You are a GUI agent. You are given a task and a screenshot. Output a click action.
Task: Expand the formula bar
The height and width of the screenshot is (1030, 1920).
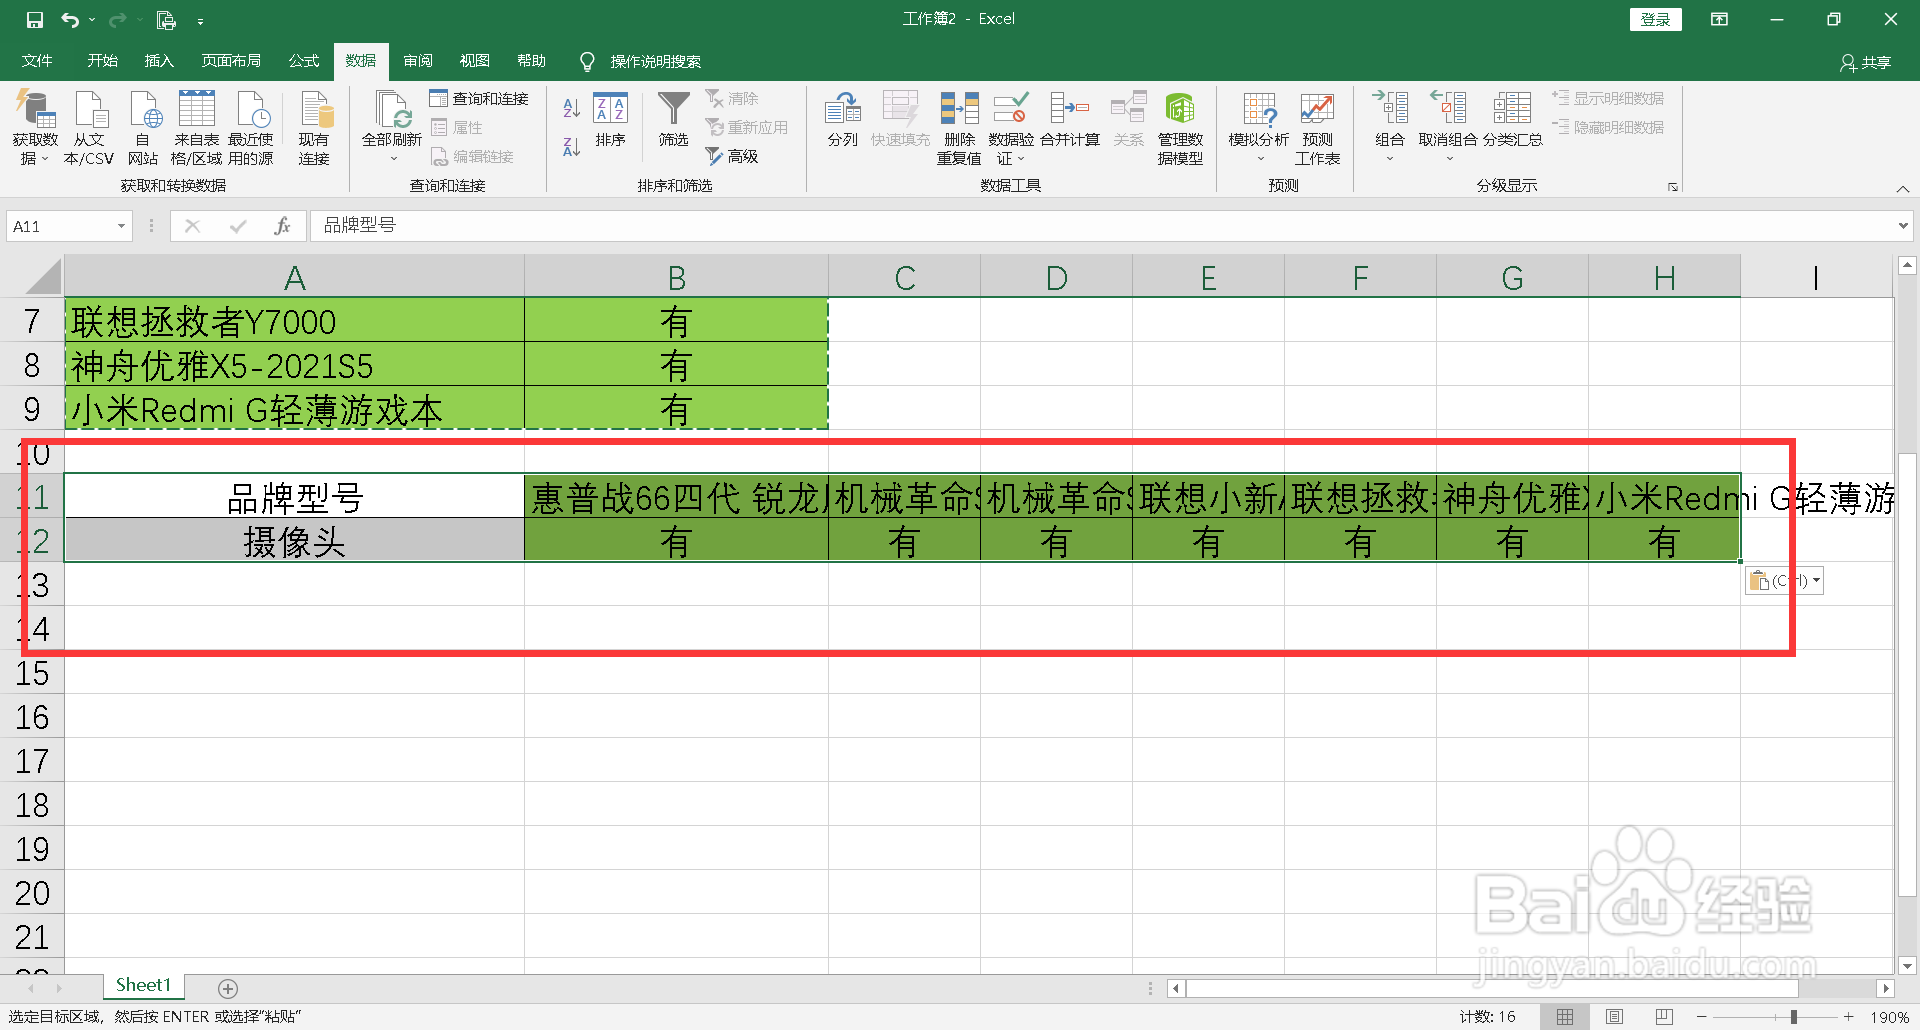pyautogui.click(x=1903, y=226)
